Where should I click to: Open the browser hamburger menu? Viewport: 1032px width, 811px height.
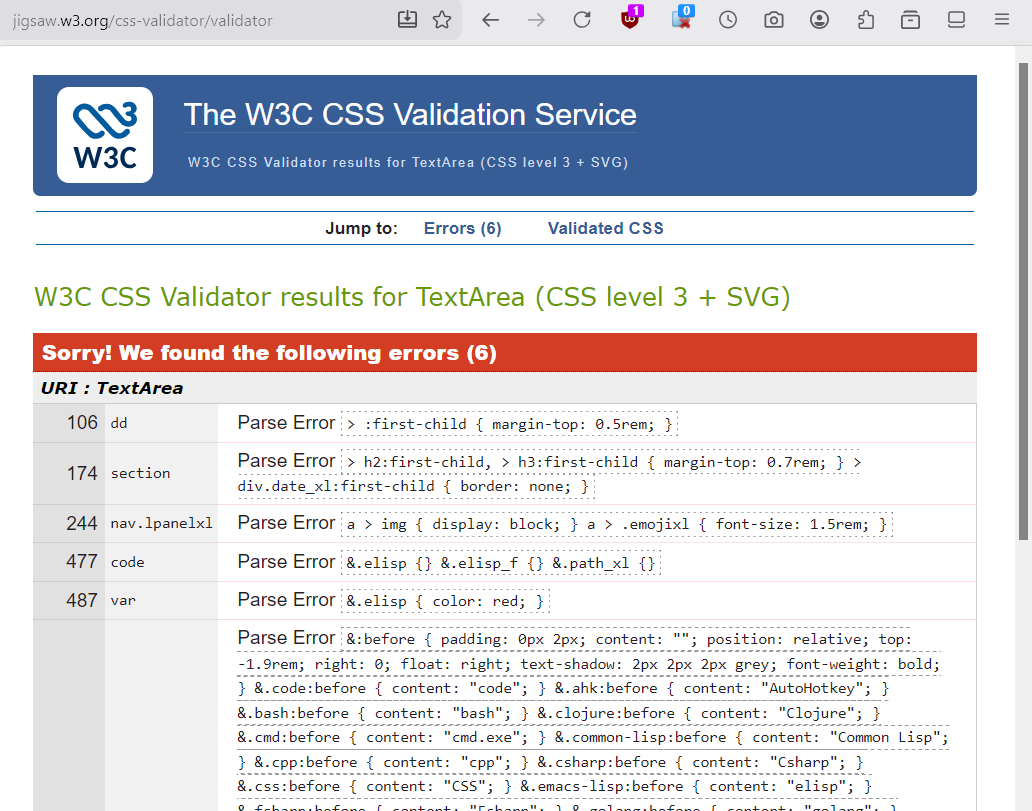(x=1002, y=20)
